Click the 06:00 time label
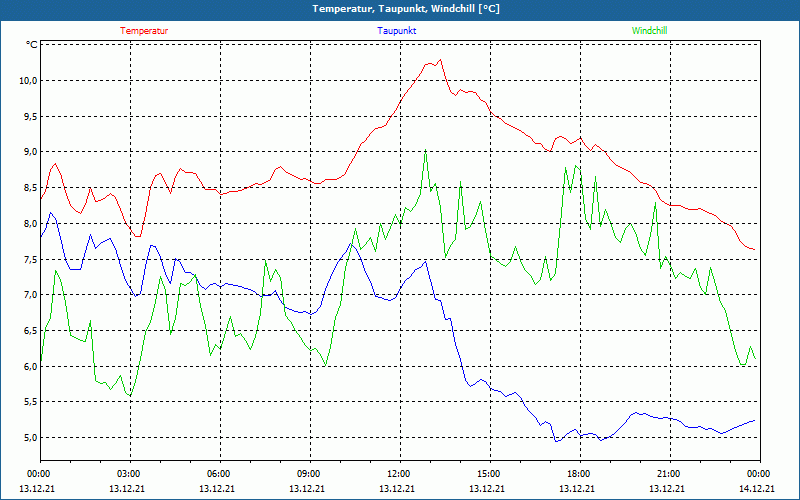Screen dimensions: 800x500 (x=220, y=473)
